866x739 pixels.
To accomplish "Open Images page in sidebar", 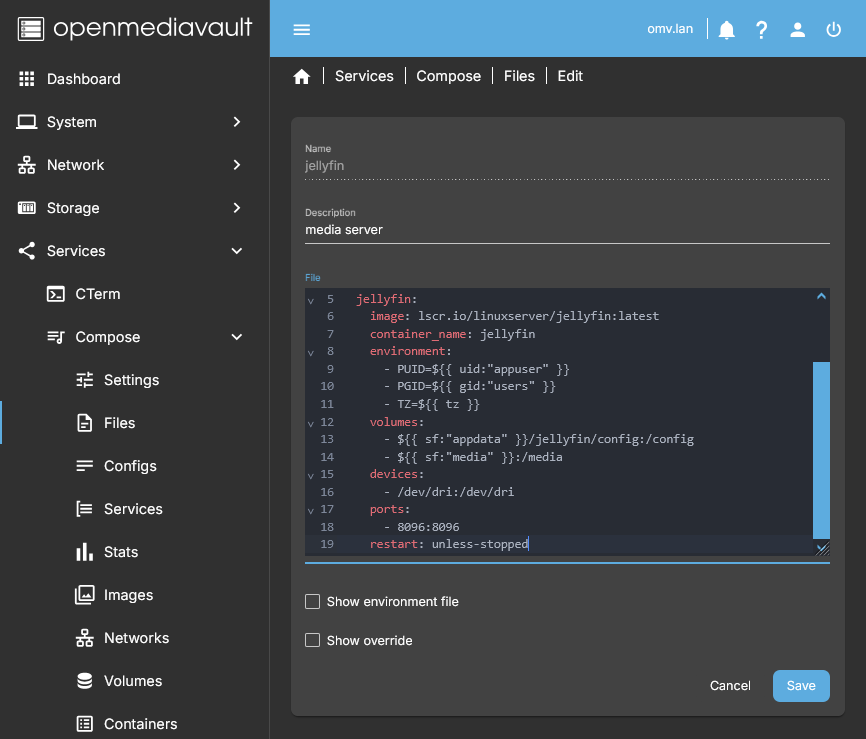I will (x=128, y=595).
